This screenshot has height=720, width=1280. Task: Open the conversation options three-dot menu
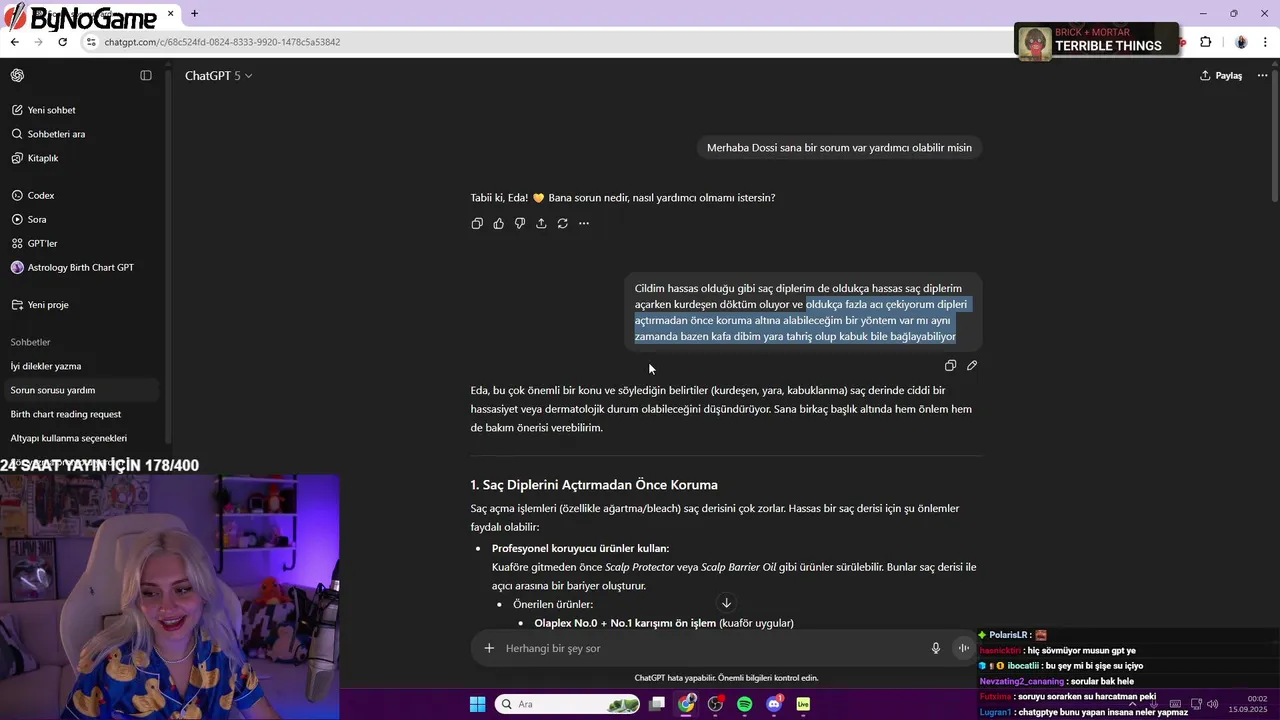pyautogui.click(x=1262, y=75)
